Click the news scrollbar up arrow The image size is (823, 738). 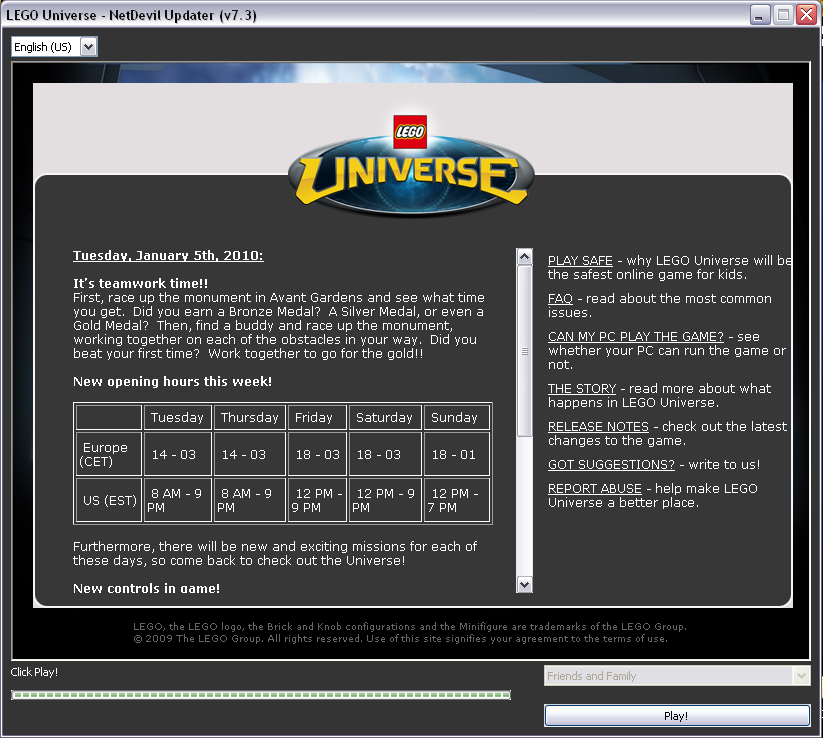(524, 257)
